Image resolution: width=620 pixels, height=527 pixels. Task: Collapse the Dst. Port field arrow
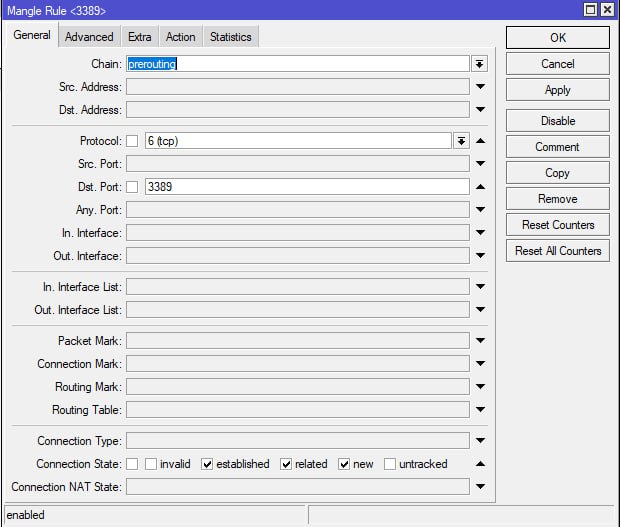[480, 187]
